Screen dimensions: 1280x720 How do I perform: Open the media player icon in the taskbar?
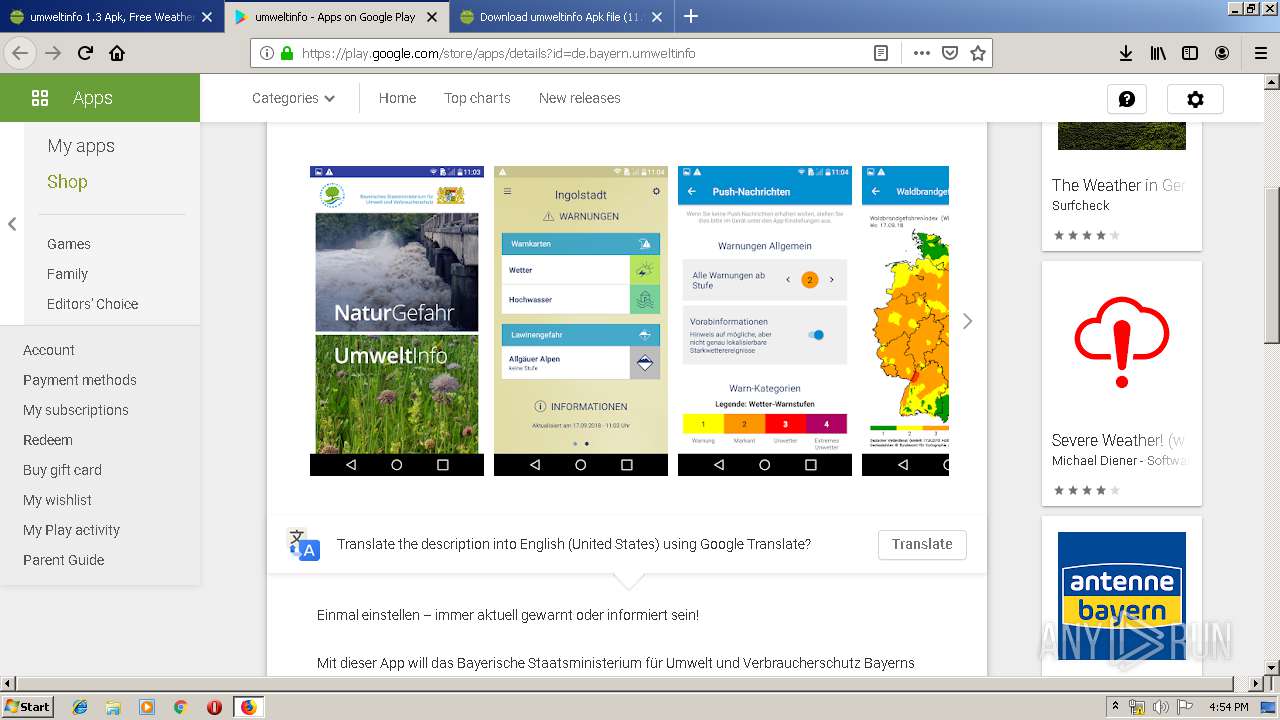[x=147, y=707]
